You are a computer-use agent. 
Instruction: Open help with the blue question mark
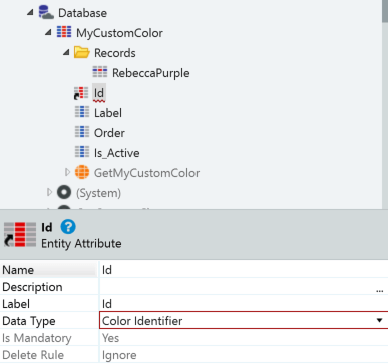click(x=68, y=227)
